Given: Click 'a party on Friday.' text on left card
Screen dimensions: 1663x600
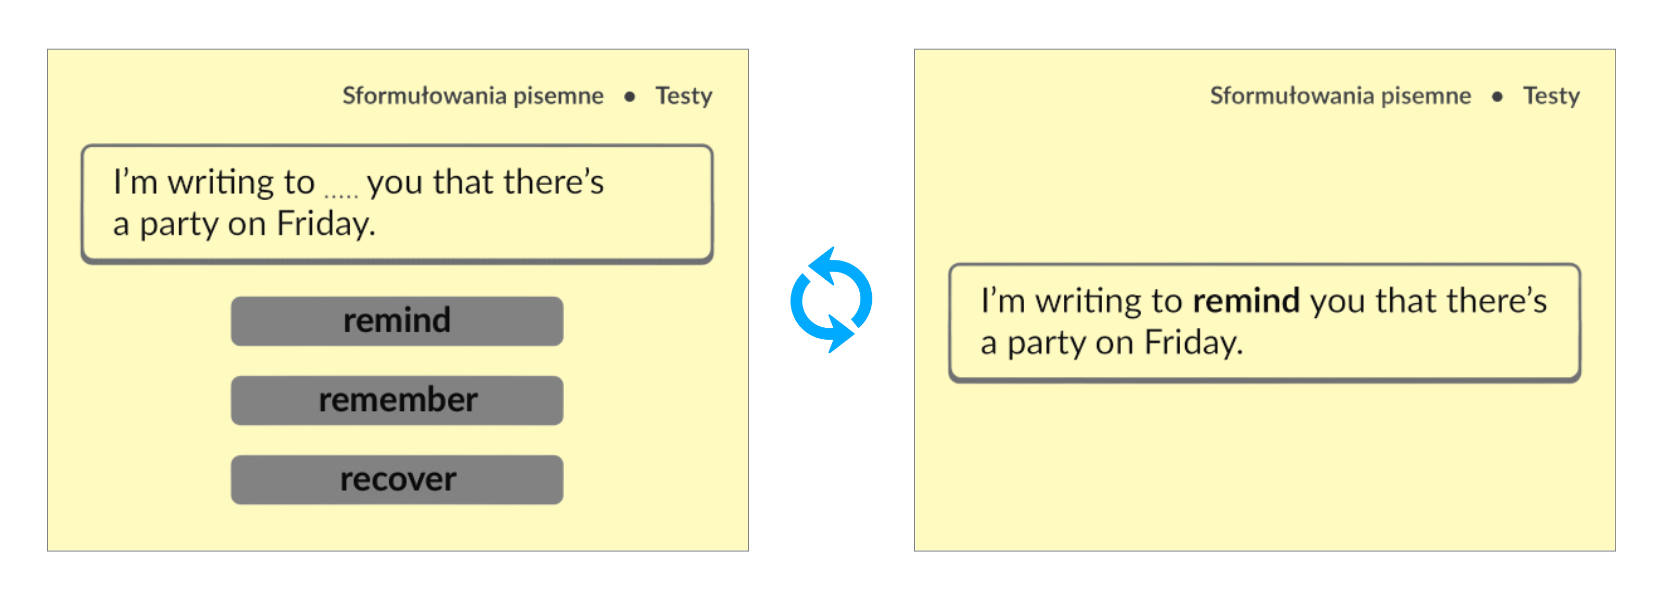Looking at the screenshot, I should (x=244, y=224).
